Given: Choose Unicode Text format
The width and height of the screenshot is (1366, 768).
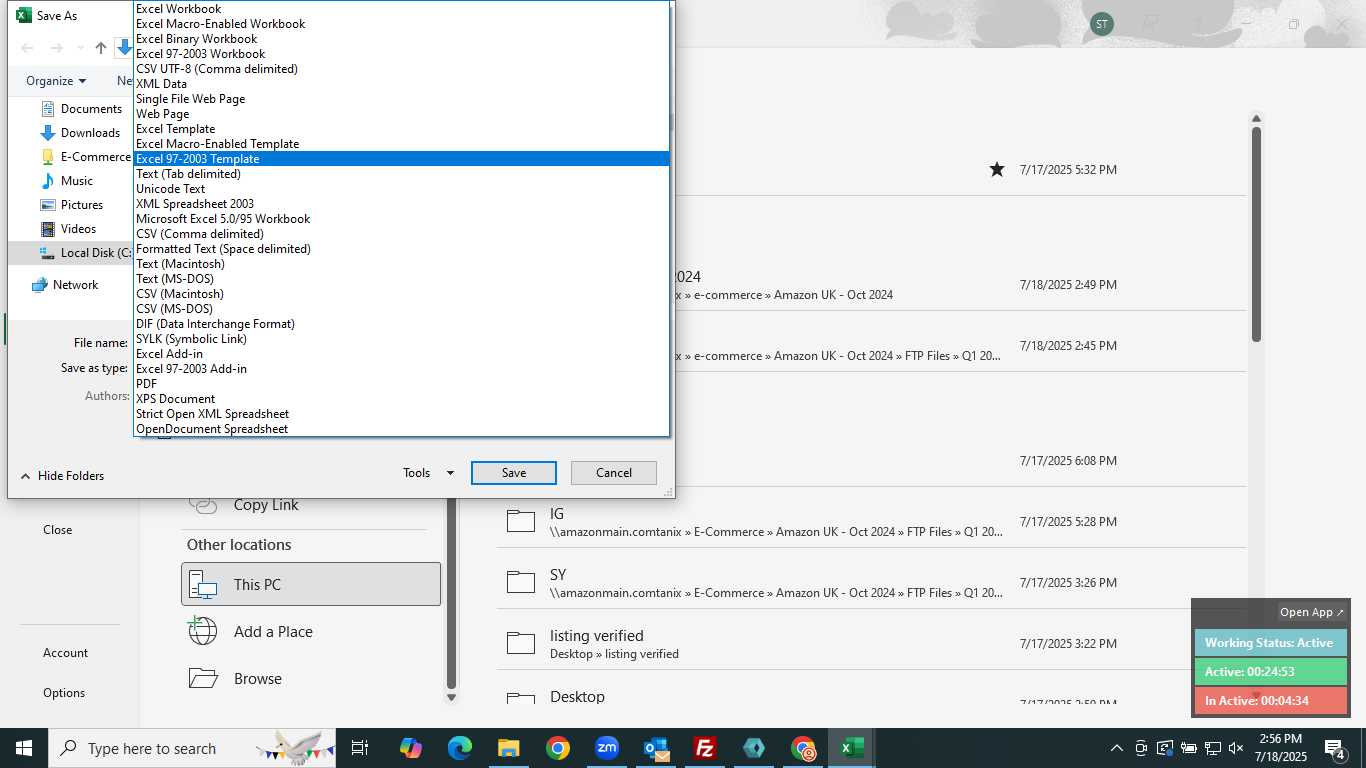Looking at the screenshot, I should pyautogui.click(x=401, y=189).
